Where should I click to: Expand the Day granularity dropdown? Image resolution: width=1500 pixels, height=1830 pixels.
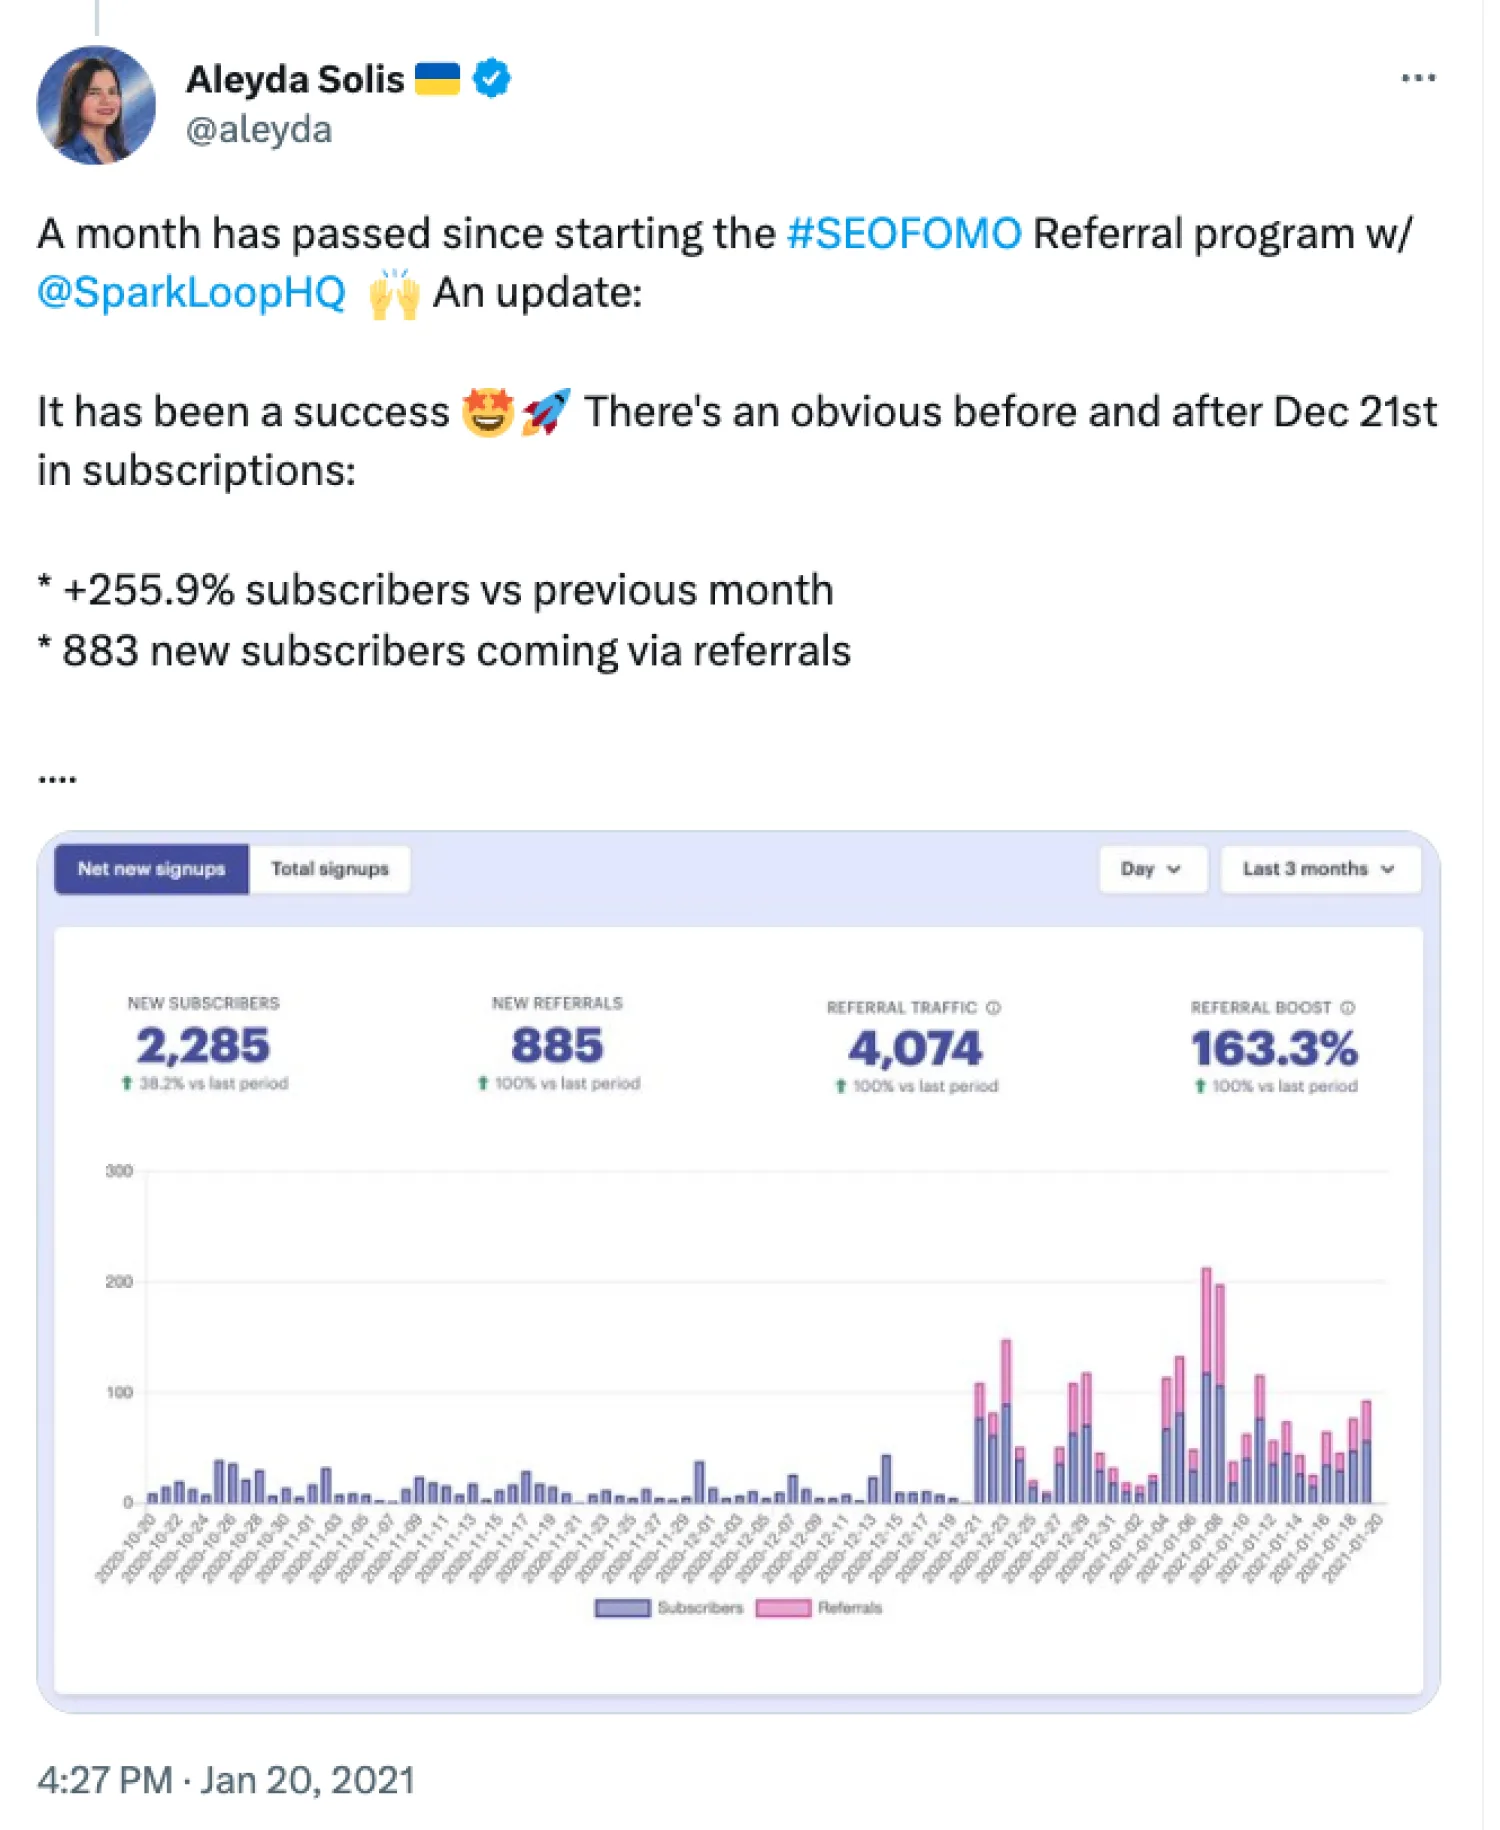pos(1152,869)
